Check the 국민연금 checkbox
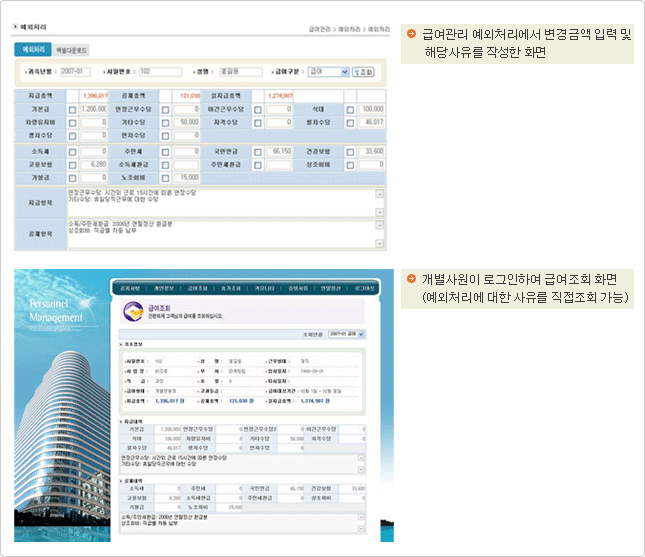The height and width of the screenshot is (557, 645). coord(258,151)
